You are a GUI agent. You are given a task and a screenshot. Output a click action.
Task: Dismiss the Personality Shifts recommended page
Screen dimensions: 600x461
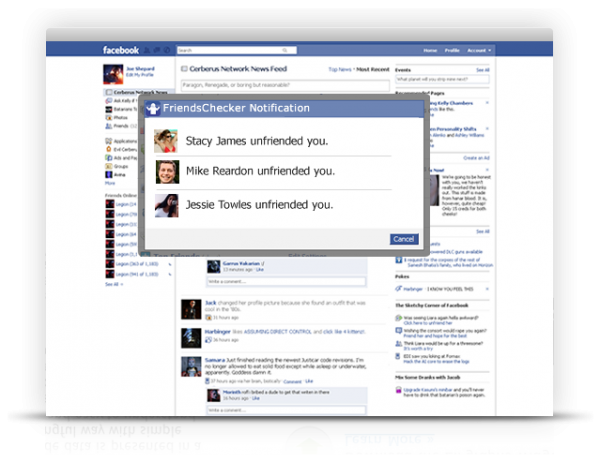tap(487, 129)
